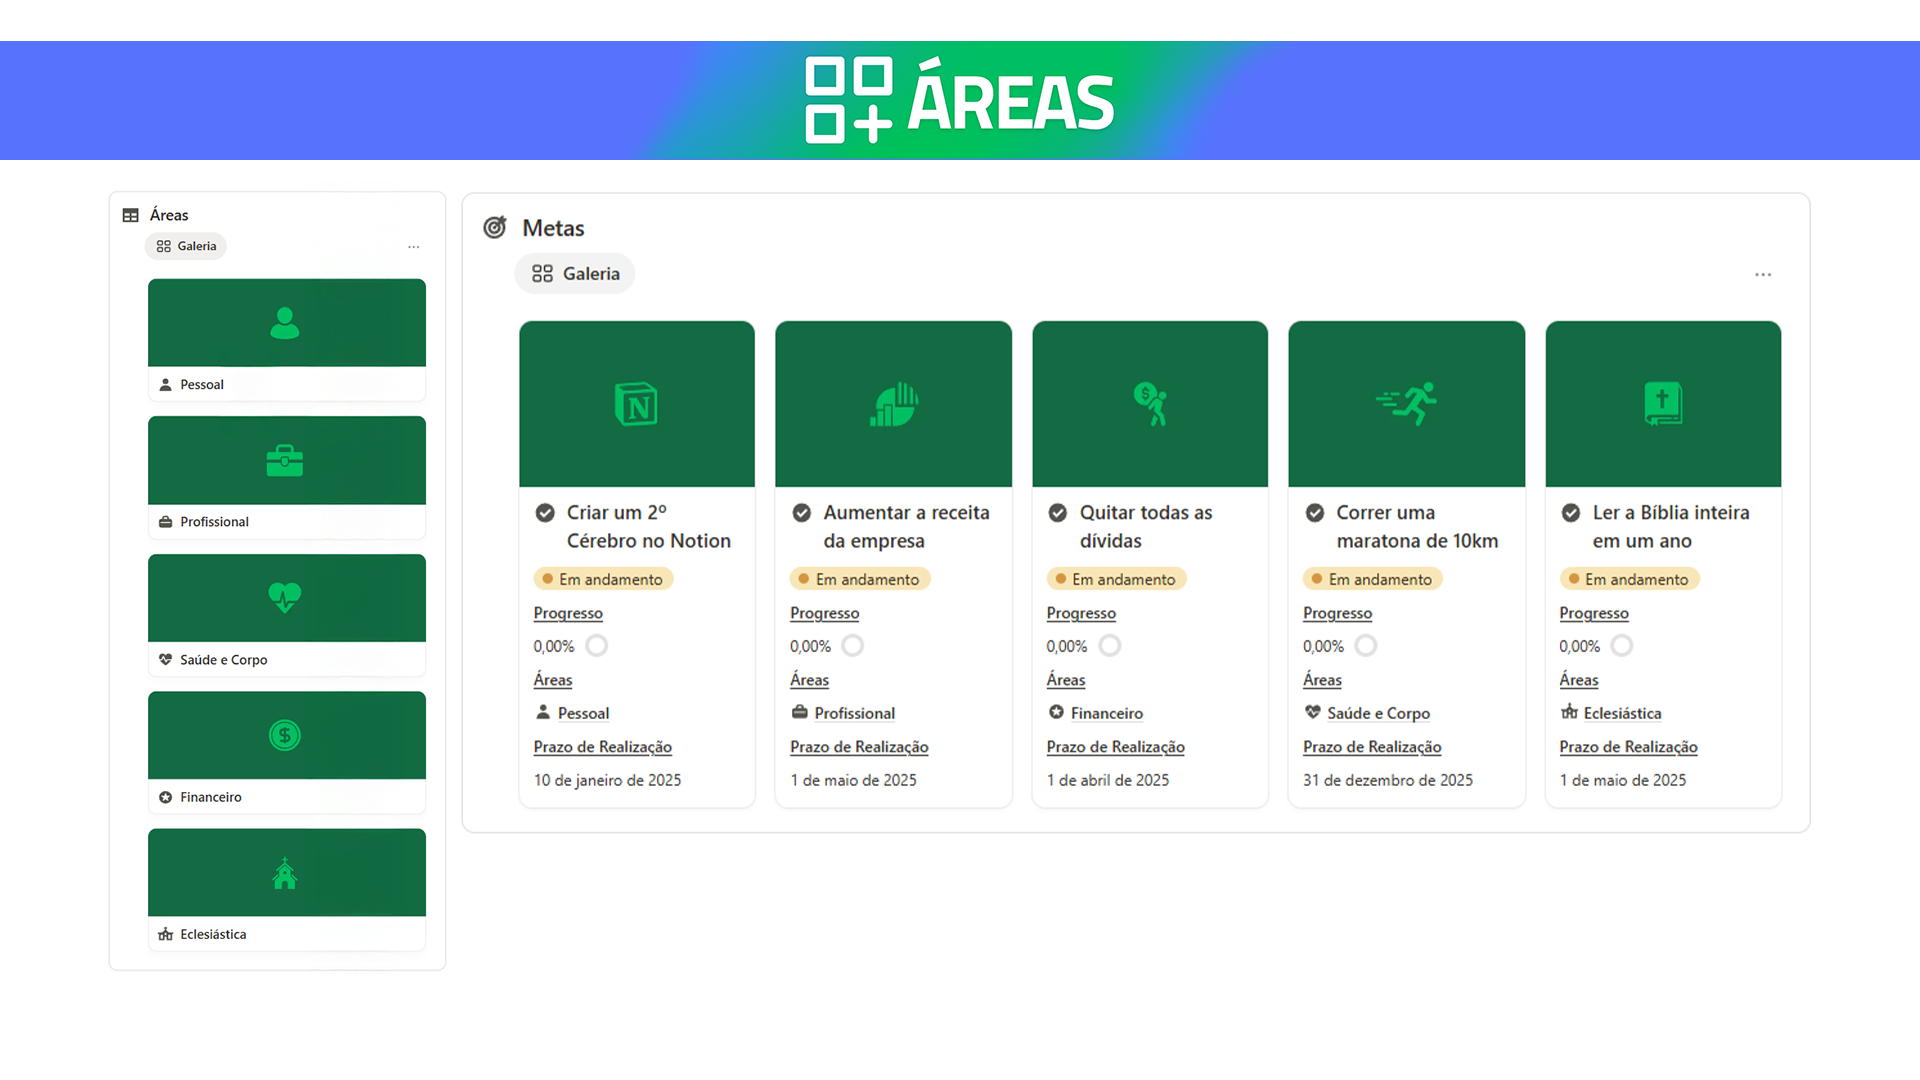This screenshot has width=1920, height=1080.
Task: Switch to the Galeria view under Metas
Action: (574, 273)
